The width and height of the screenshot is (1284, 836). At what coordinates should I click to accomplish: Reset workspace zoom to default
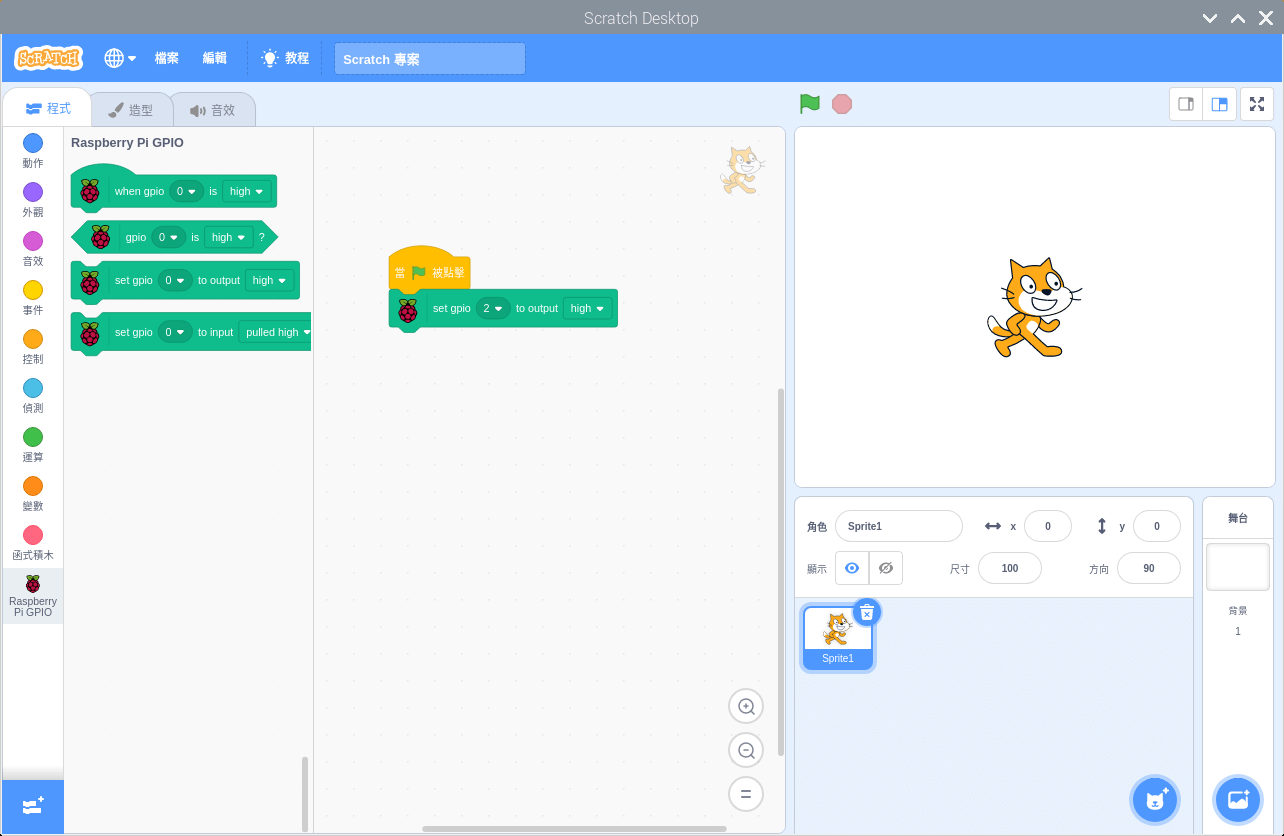pyautogui.click(x=746, y=795)
